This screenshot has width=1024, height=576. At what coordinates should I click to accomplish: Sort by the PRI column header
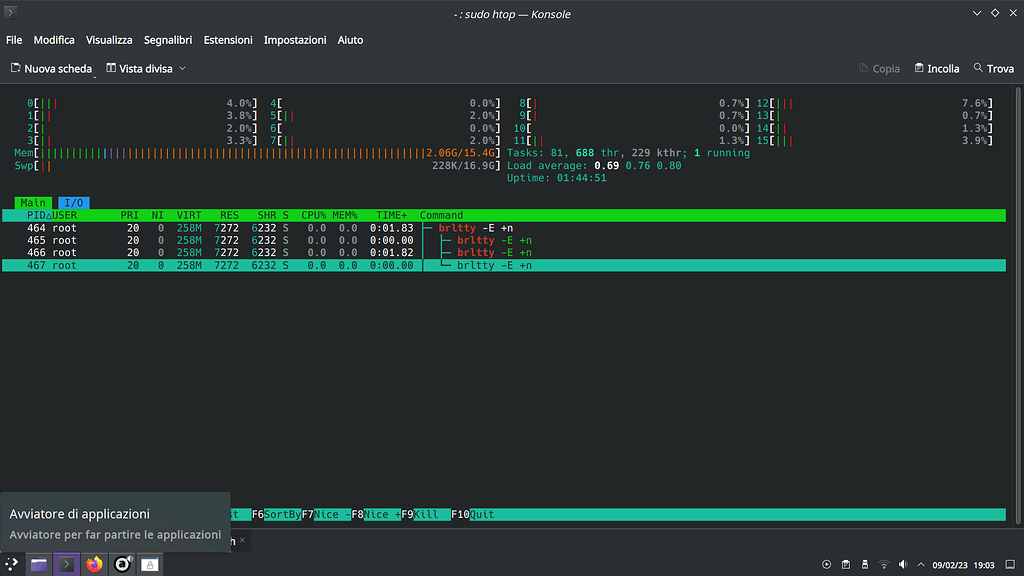click(x=129, y=216)
